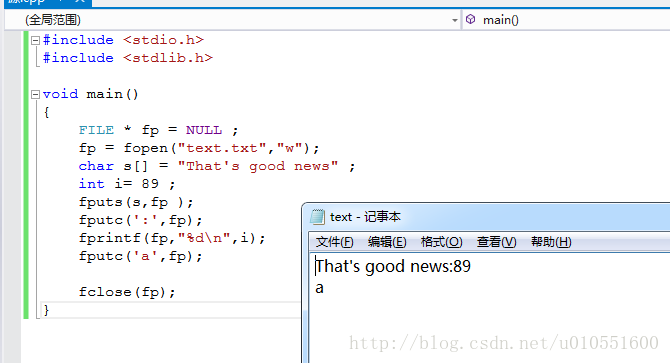This screenshot has height=363, width=670.
Task: Click the closing brace of main
Action: point(47,310)
